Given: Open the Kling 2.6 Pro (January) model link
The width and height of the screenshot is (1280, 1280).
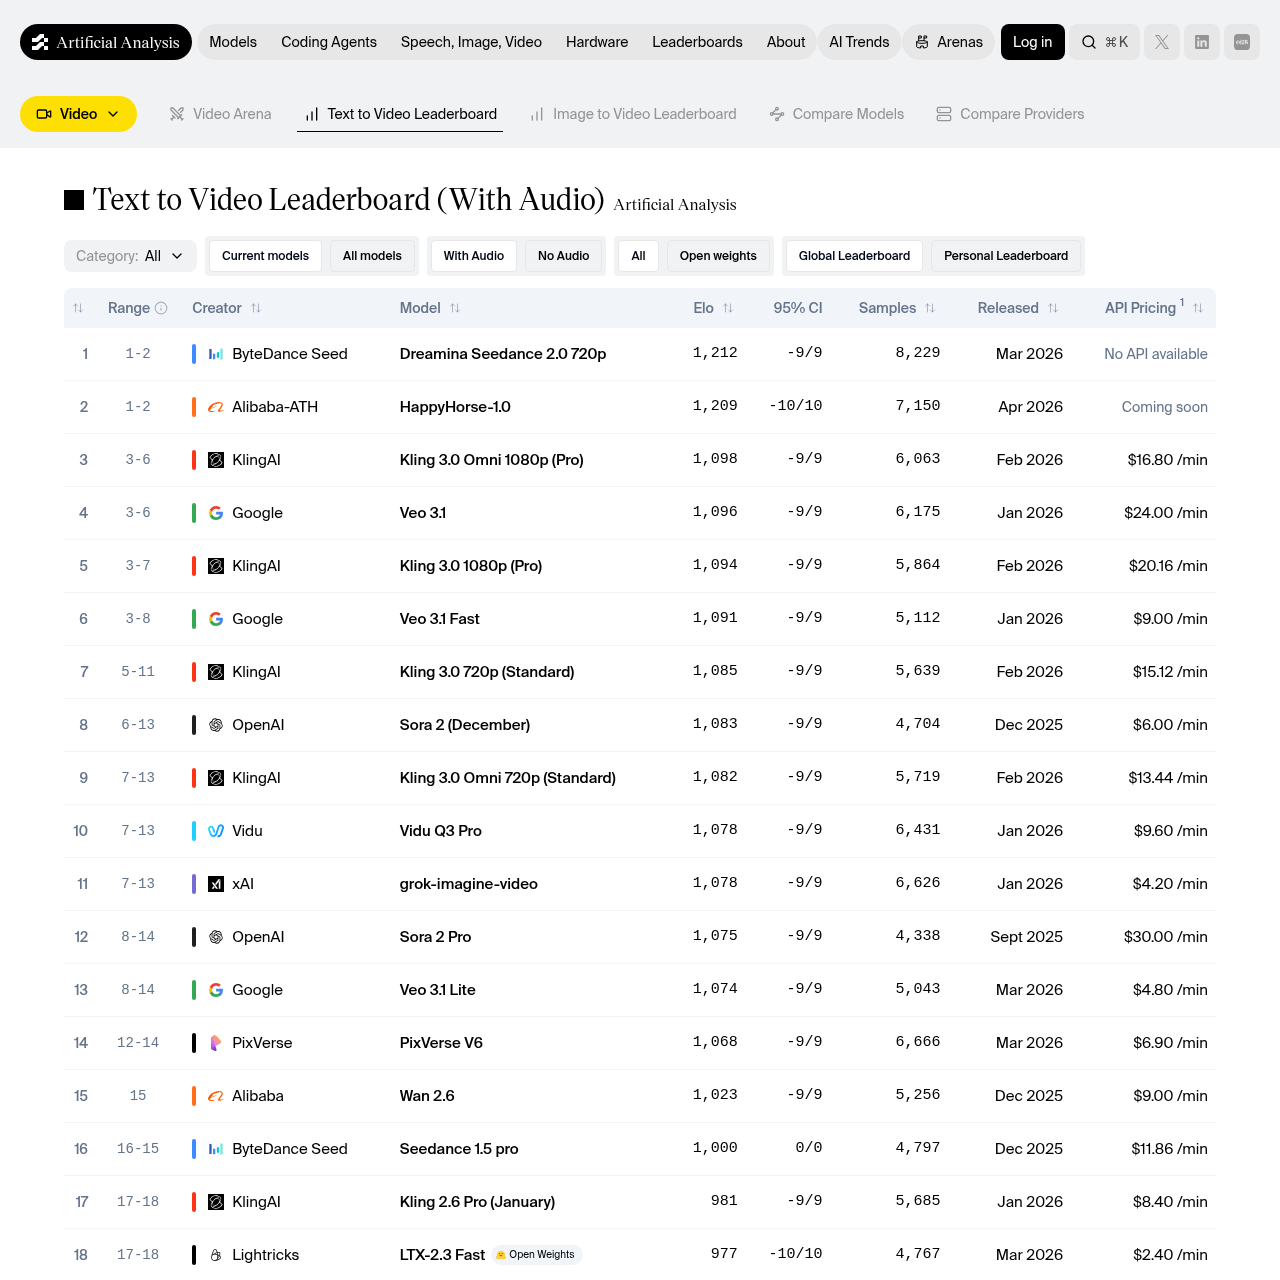Looking at the screenshot, I should click(477, 1202).
